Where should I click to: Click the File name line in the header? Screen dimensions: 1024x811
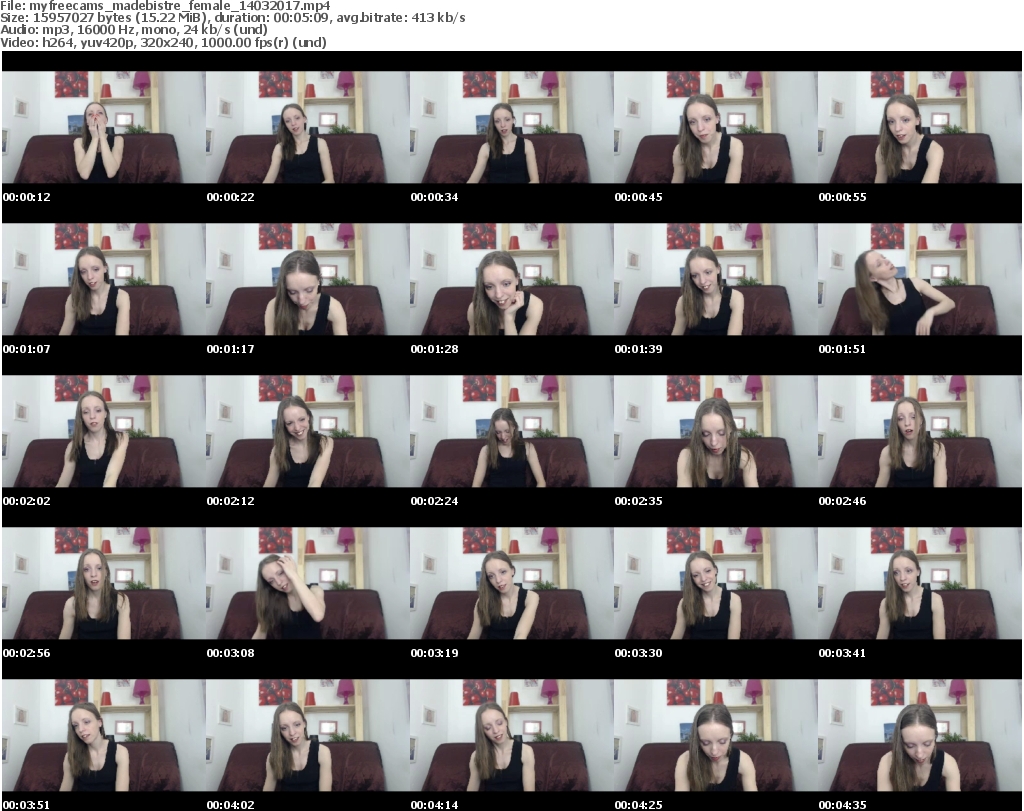165,6
